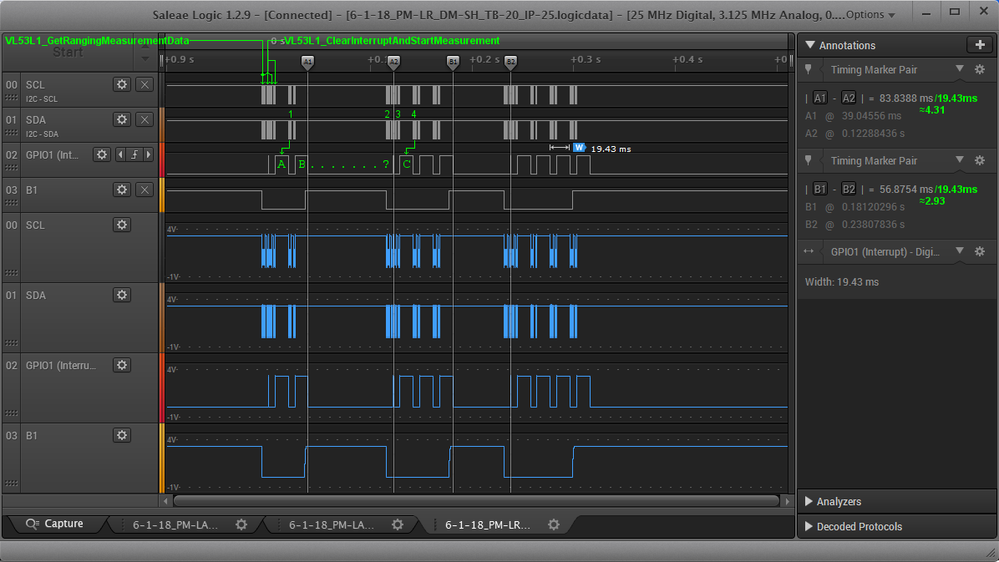Open settings gear for digital B1 channel
The image size is (999, 562).
(x=122, y=190)
